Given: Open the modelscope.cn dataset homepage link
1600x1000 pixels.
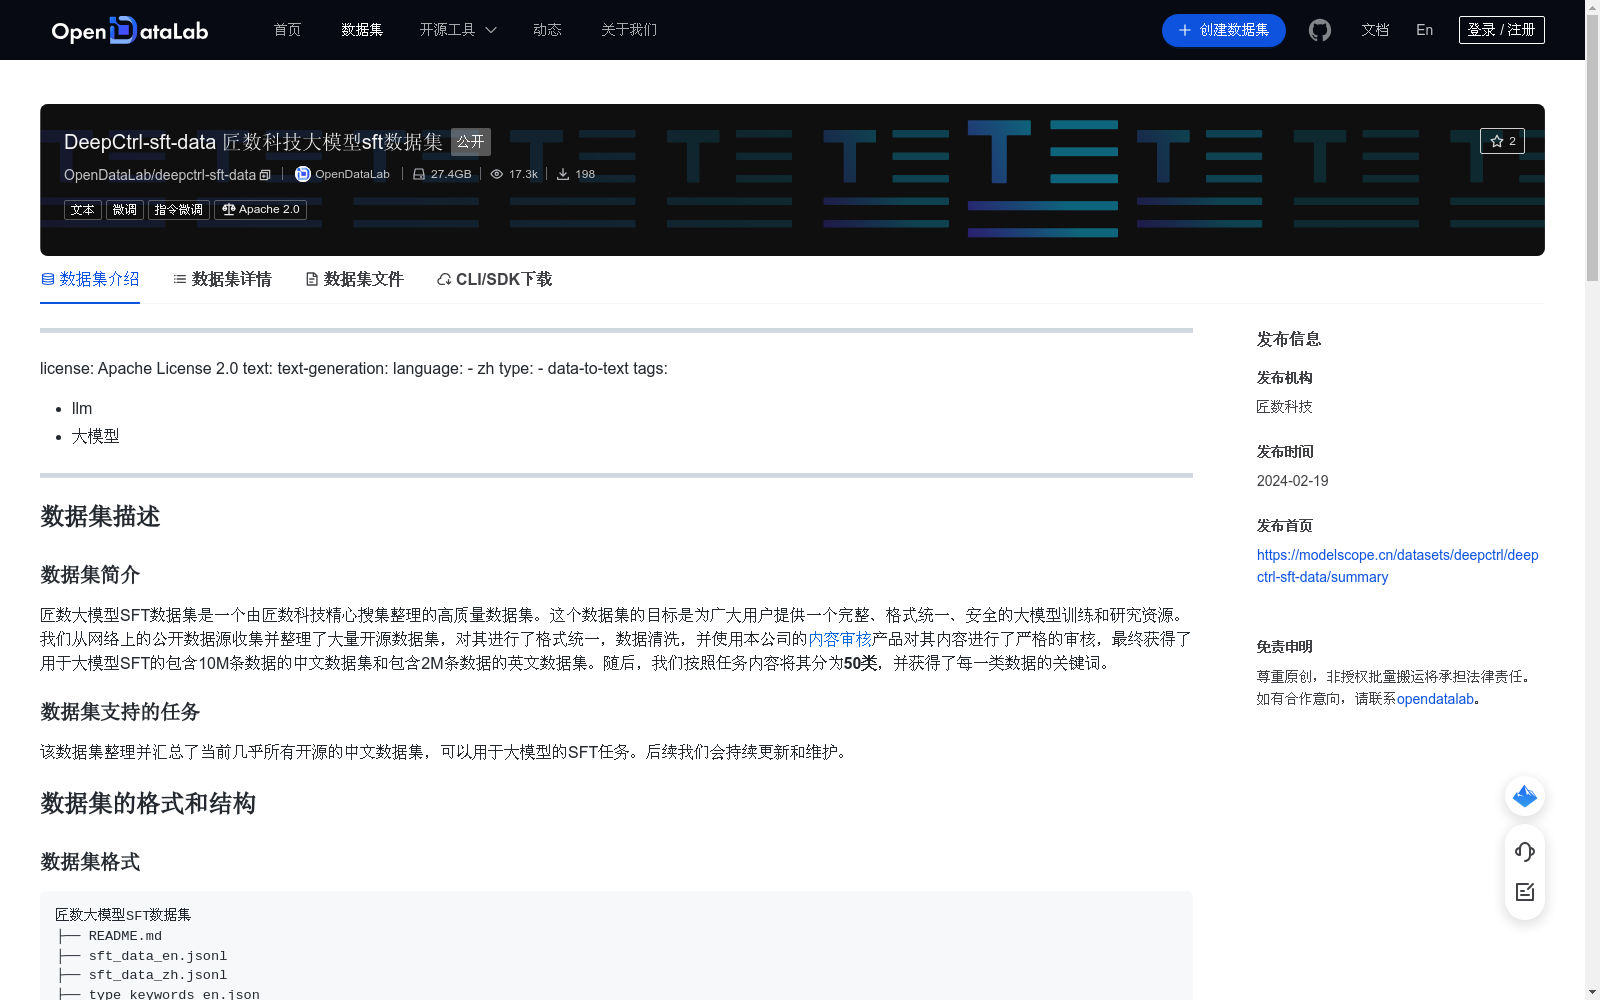Looking at the screenshot, I should 1397,566.
